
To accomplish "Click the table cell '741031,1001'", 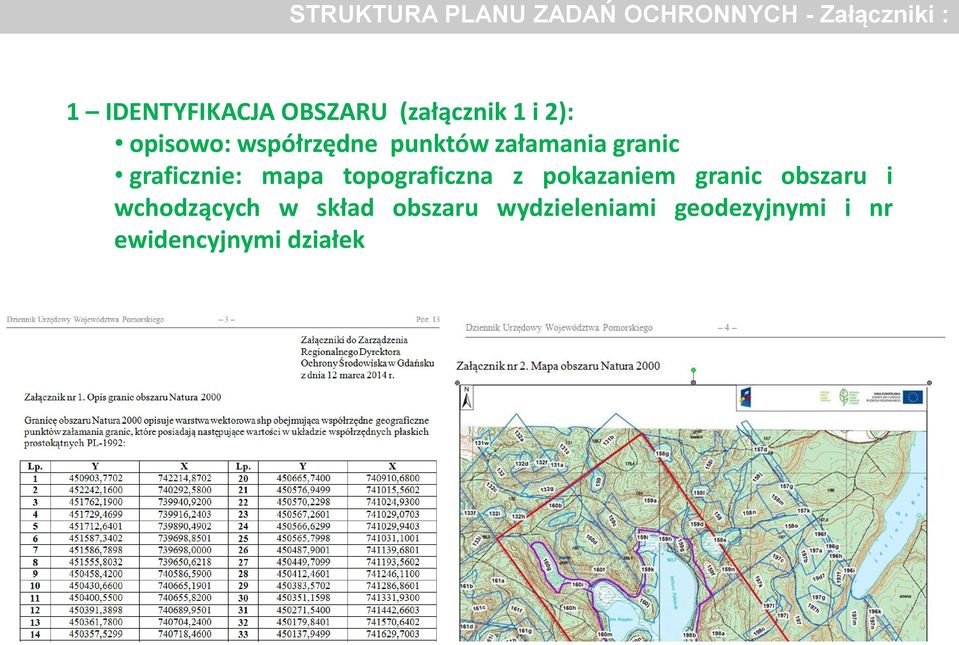I will point(393,539).
